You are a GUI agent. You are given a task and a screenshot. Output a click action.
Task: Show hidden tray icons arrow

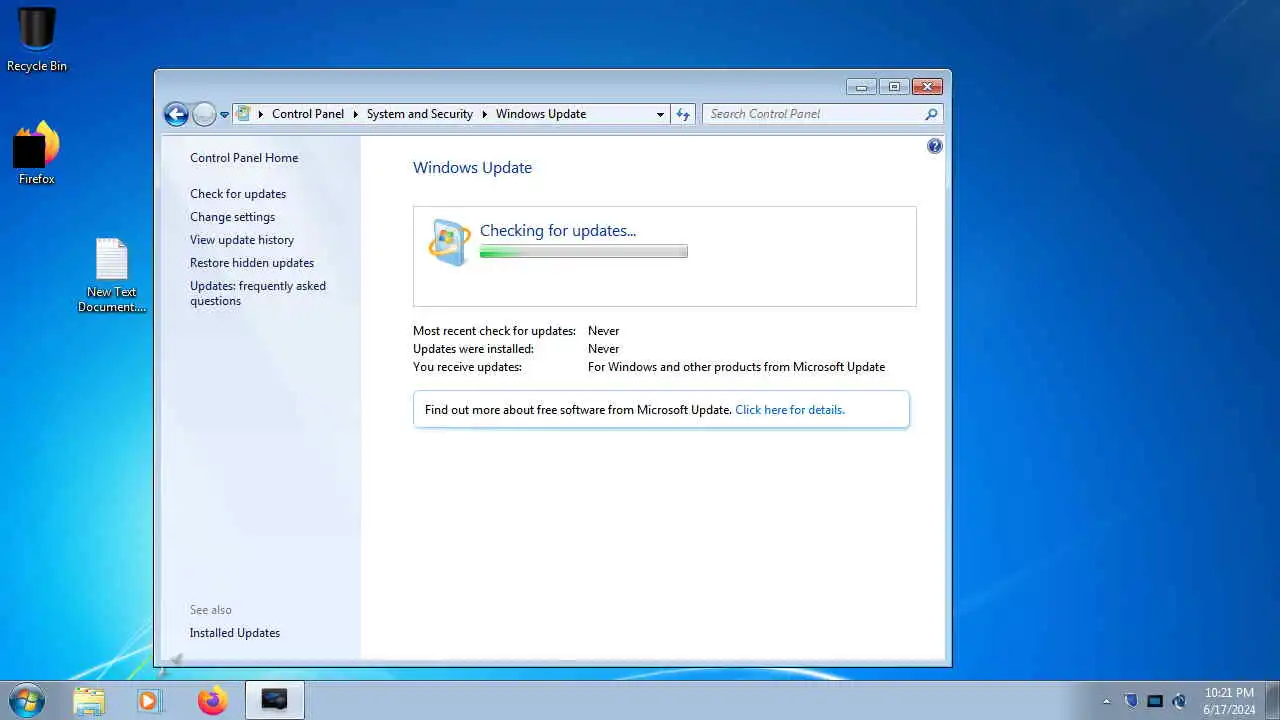click(x=1106, y=701)
